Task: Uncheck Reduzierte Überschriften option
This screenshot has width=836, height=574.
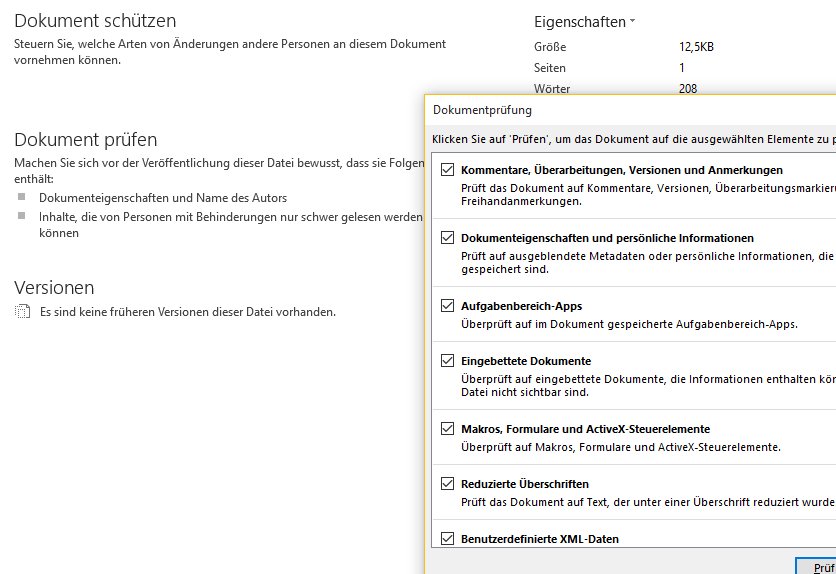Action: click(x=447, y=484)
